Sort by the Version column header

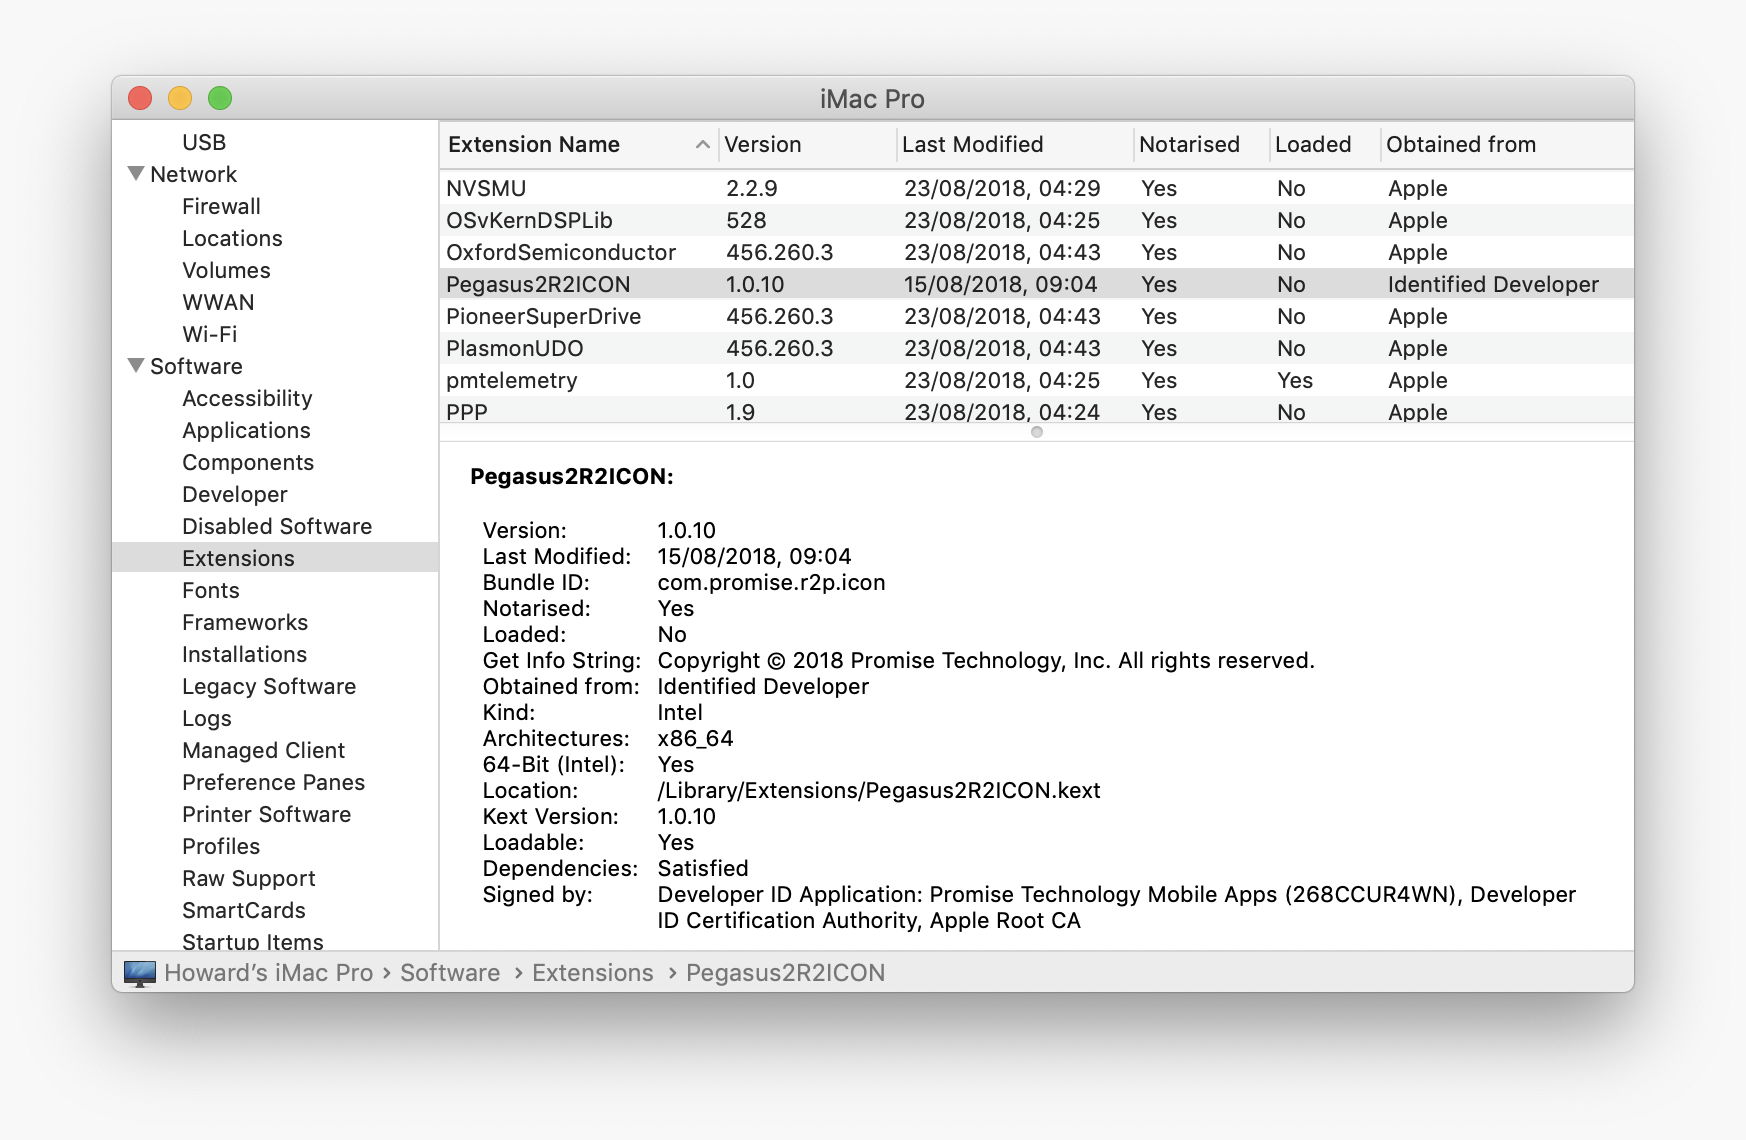(762, 145)
